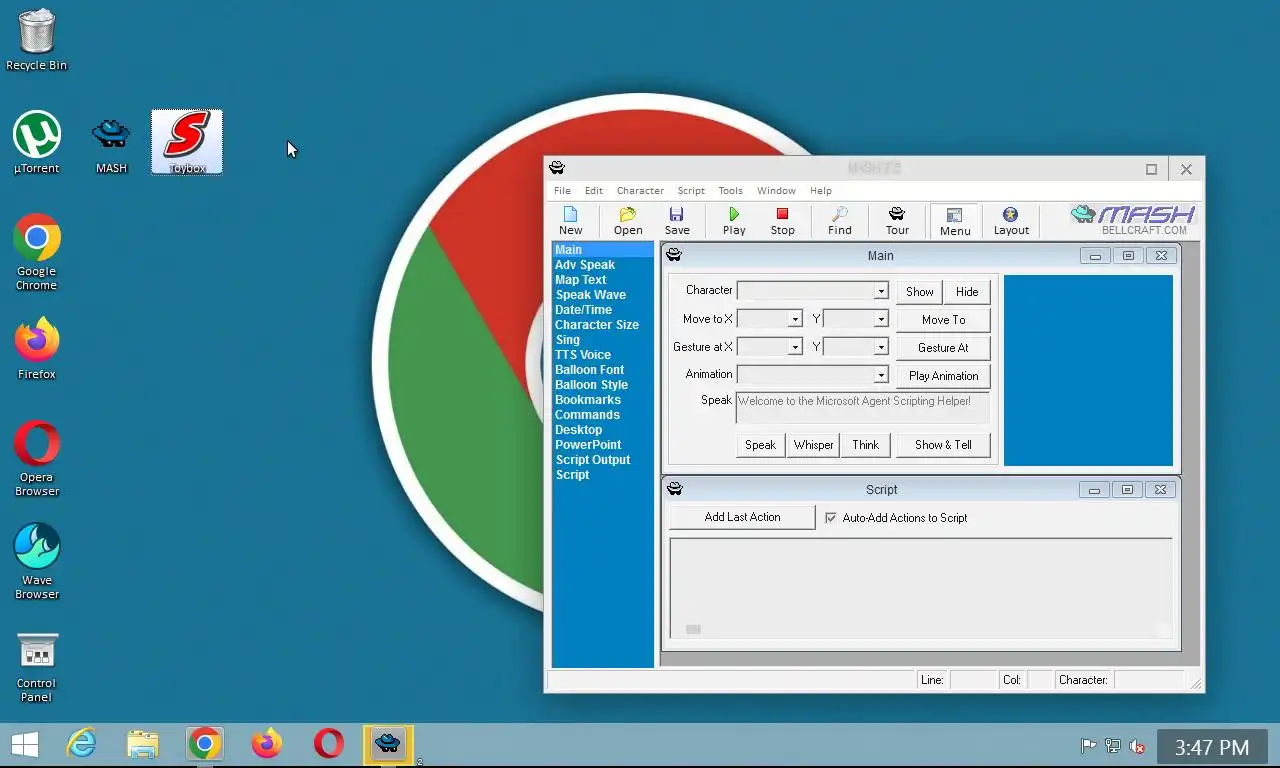Click the UFO icon in the Script sub-window title
The height and width of the screenshot is (768, 1280).
675,489
